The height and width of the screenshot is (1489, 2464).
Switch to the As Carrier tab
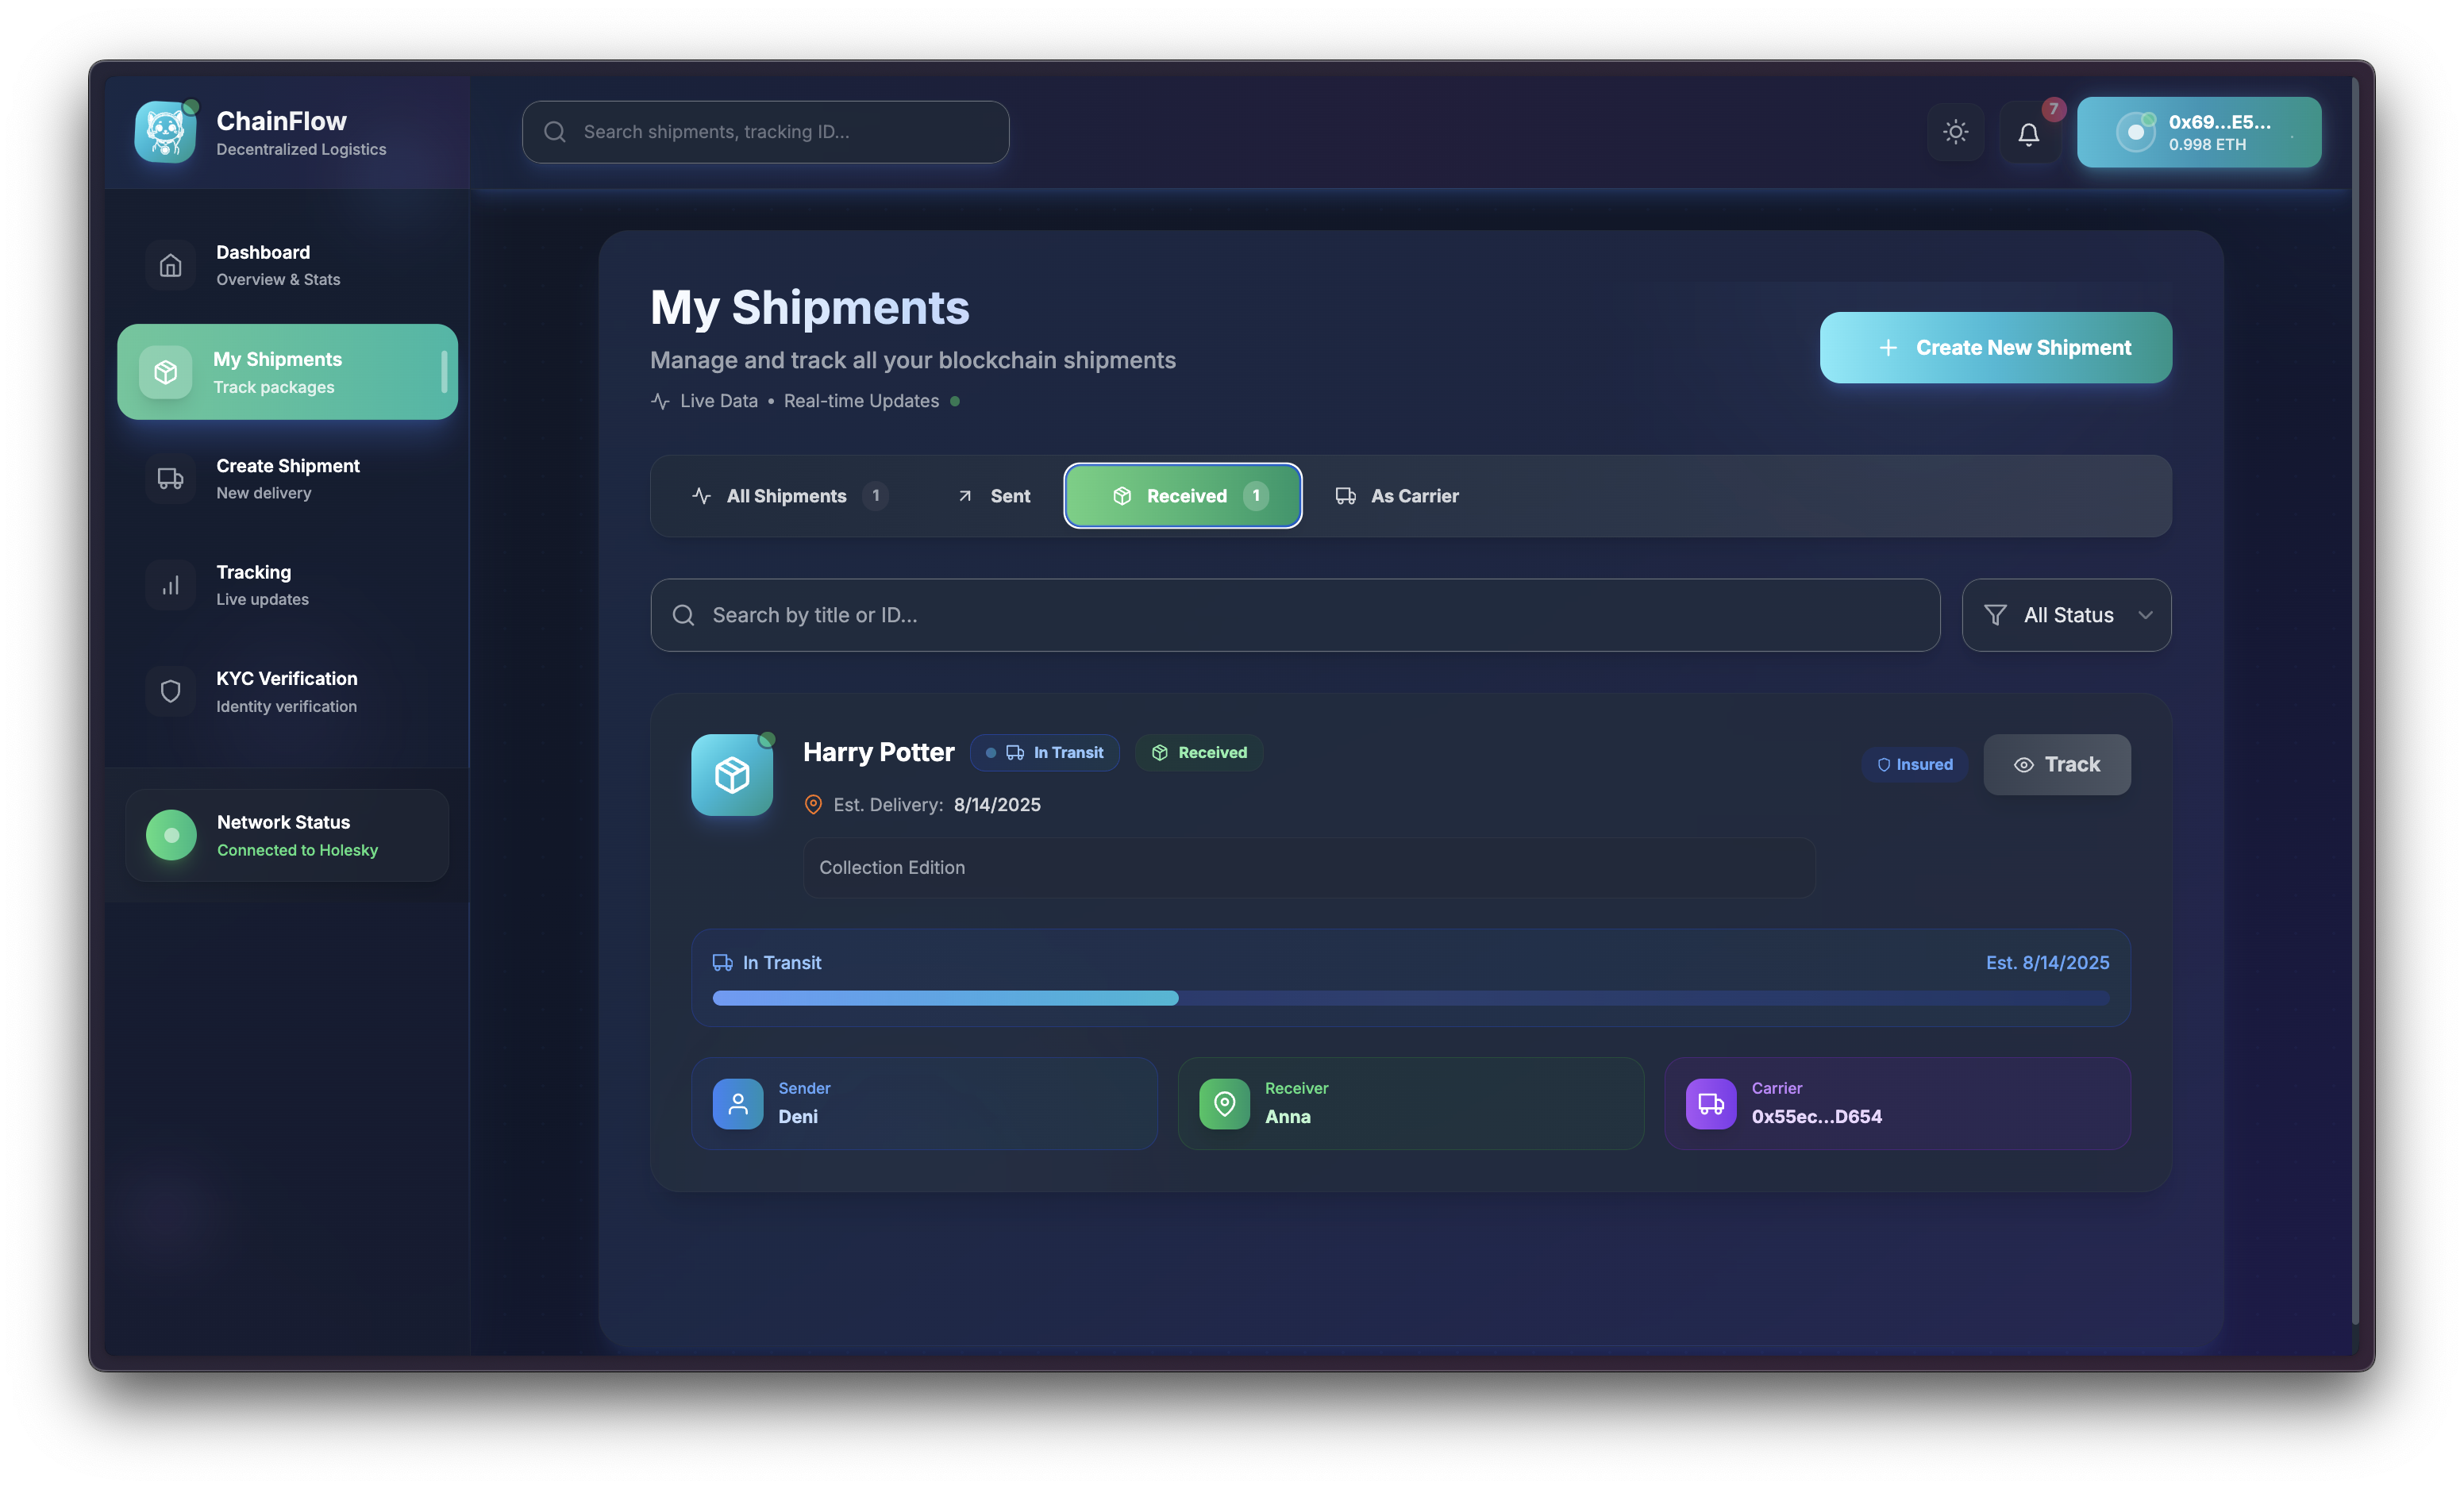tap(1397, 496)
